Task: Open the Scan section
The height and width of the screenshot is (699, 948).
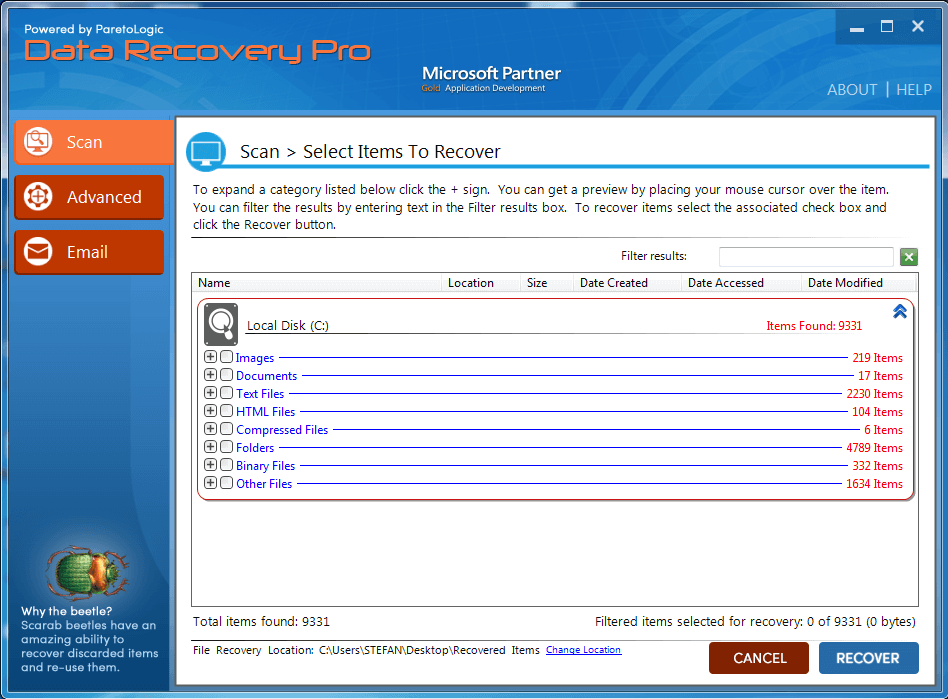Action: point(94,142)
